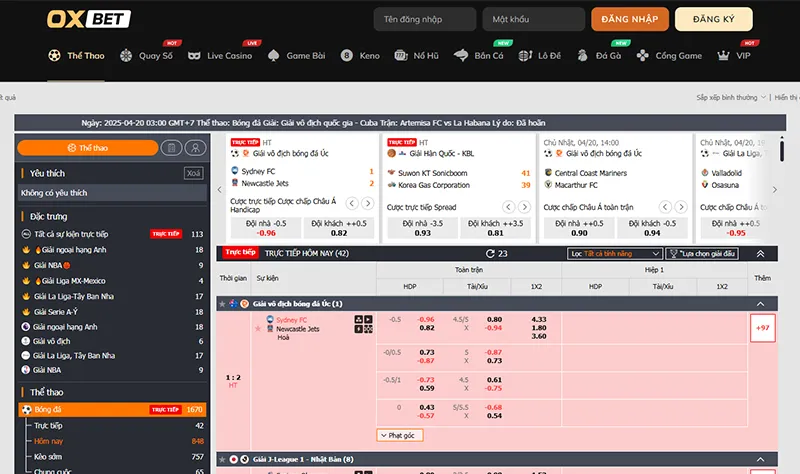Image resolution: width=800 pixels, height=474 pixels.
Task: Open grid pattern icon for Sydney FC match
Action: pyautogui.click(x=368, y=329)
